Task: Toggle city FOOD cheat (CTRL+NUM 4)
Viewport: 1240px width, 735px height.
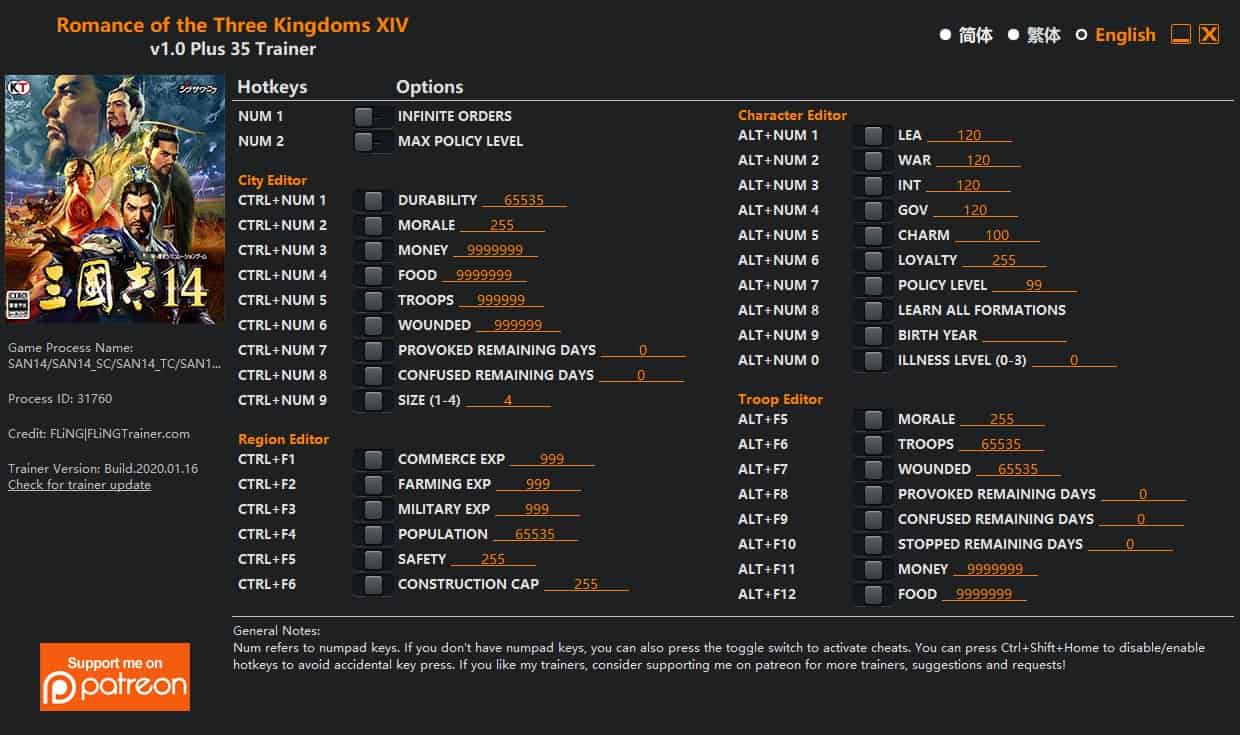Action: coord(373,275)
